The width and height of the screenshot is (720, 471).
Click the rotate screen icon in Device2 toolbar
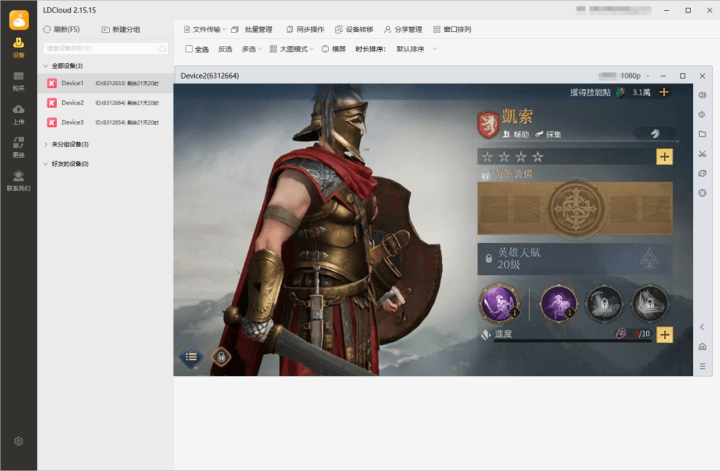(702, 174)
